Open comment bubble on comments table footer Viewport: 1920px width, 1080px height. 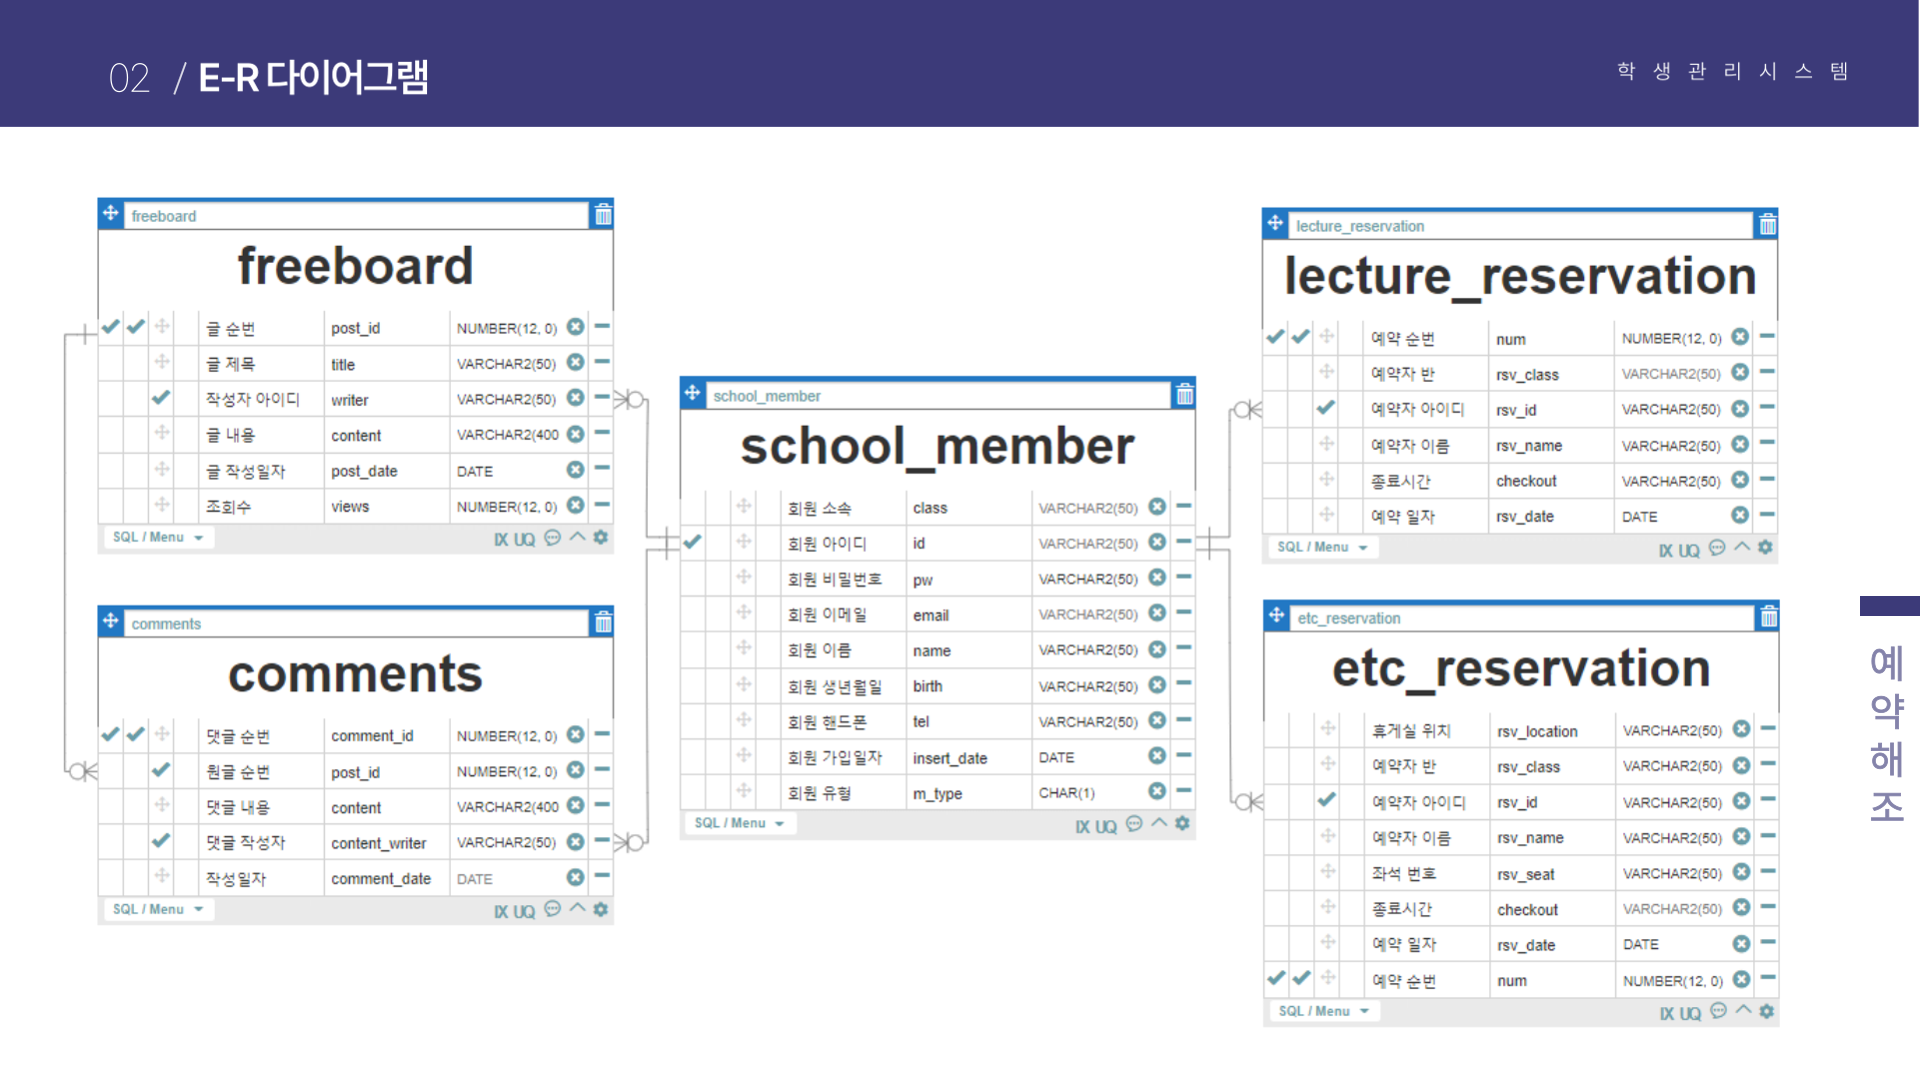point(553,909)
